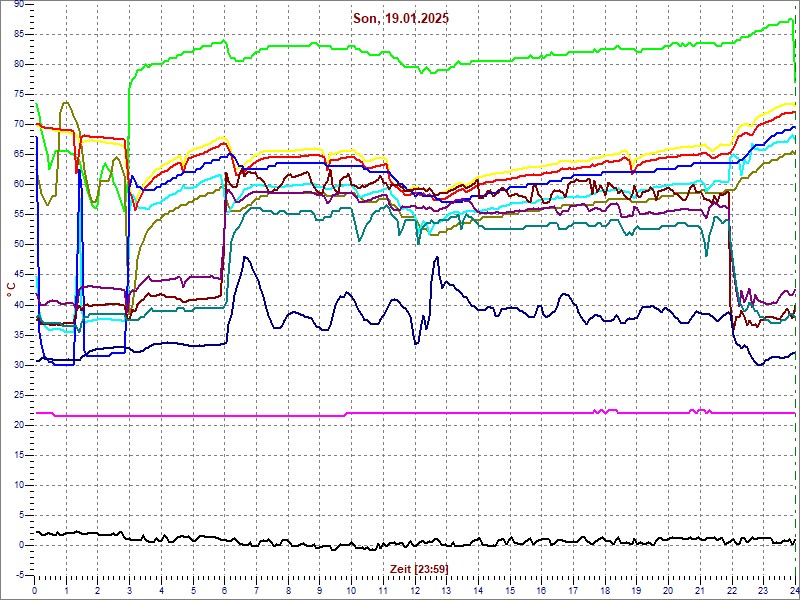Select the 30 tick label on the temperature axis
Screen dimensions: 800x600
(18, 365)
